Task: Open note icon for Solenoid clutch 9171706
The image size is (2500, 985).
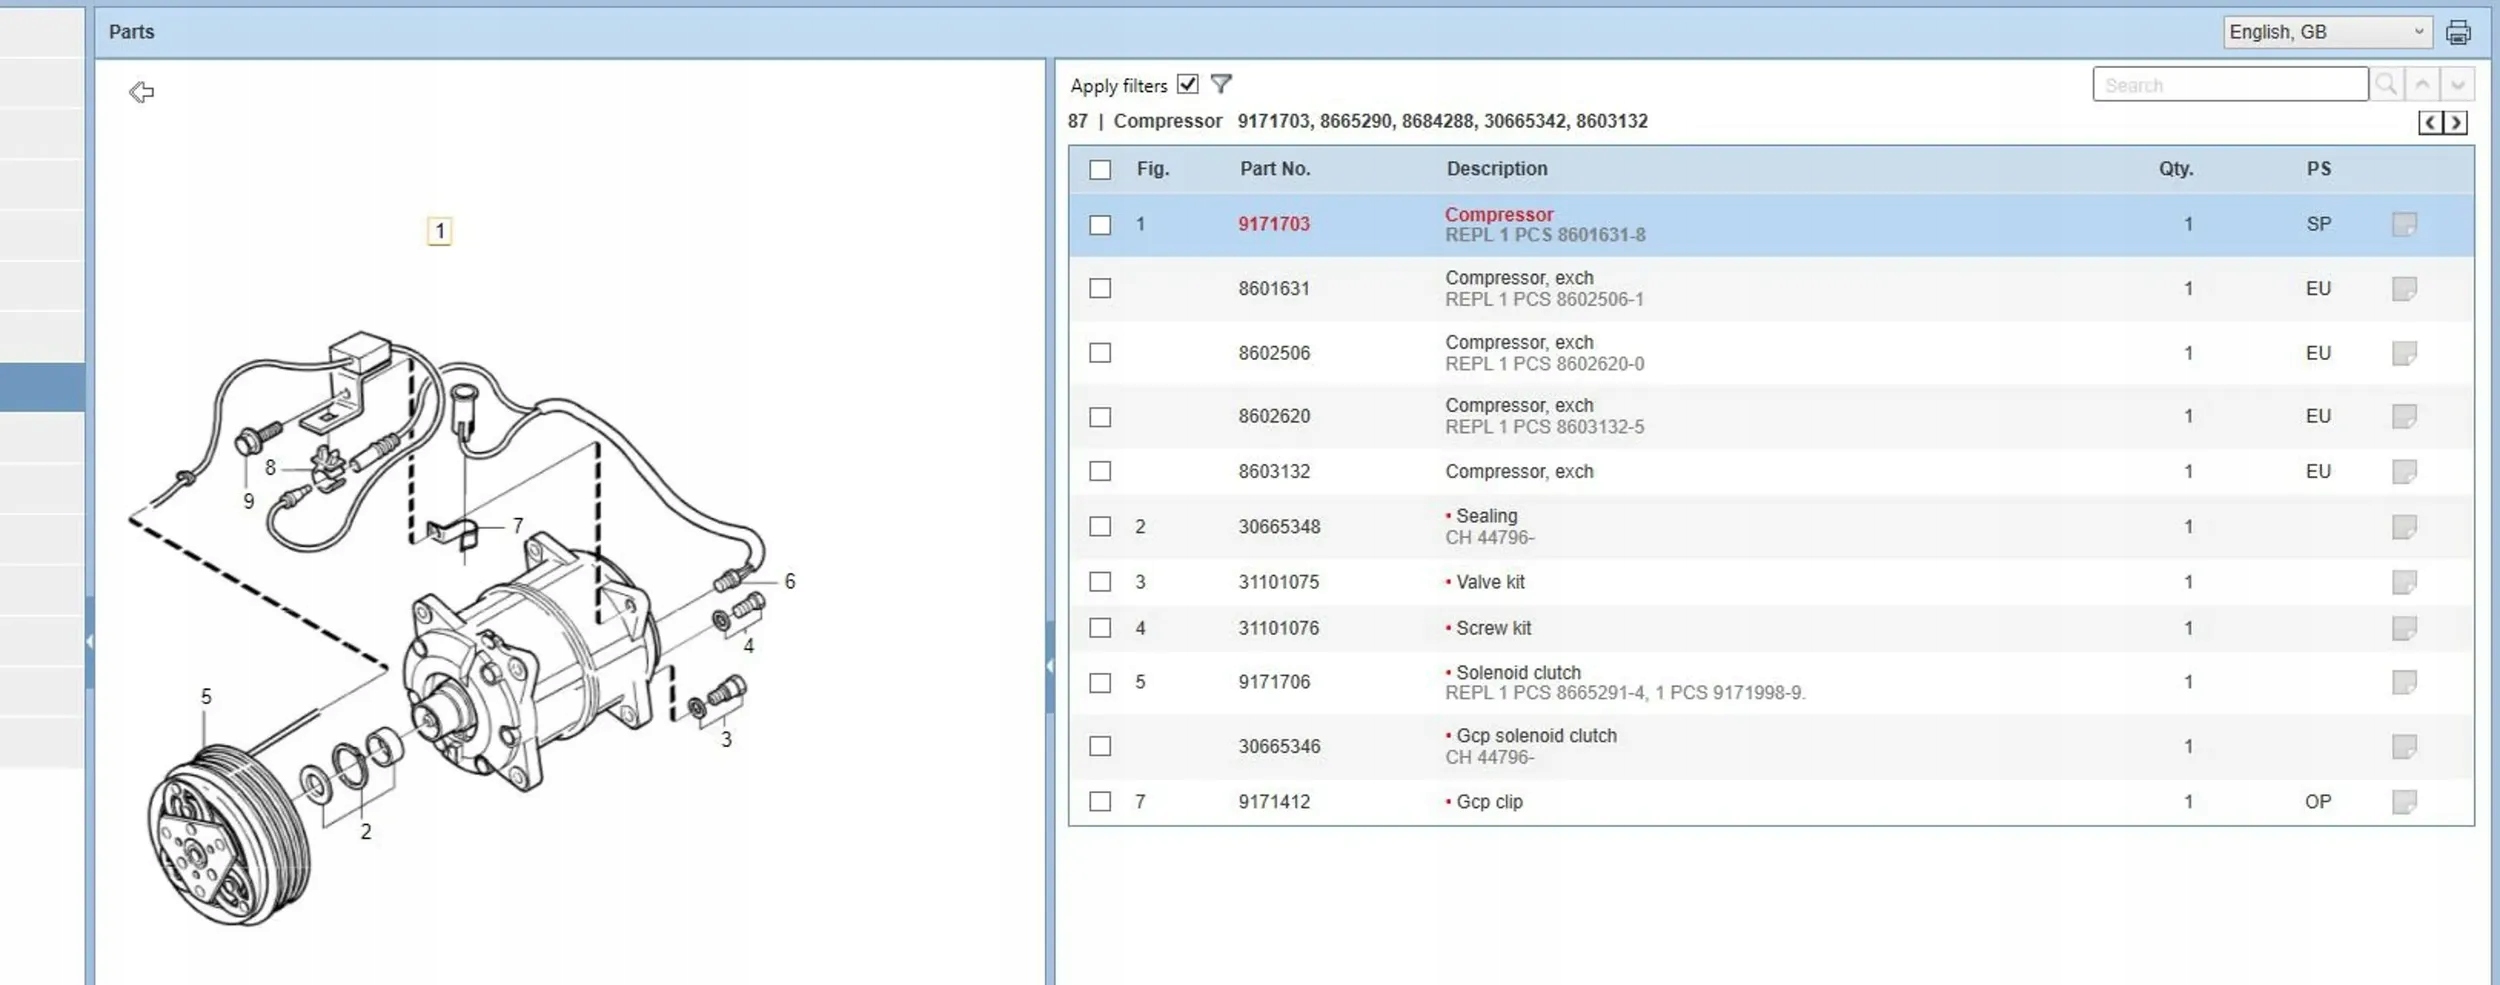Action: pyautogui.click(x=2404, y=682)
